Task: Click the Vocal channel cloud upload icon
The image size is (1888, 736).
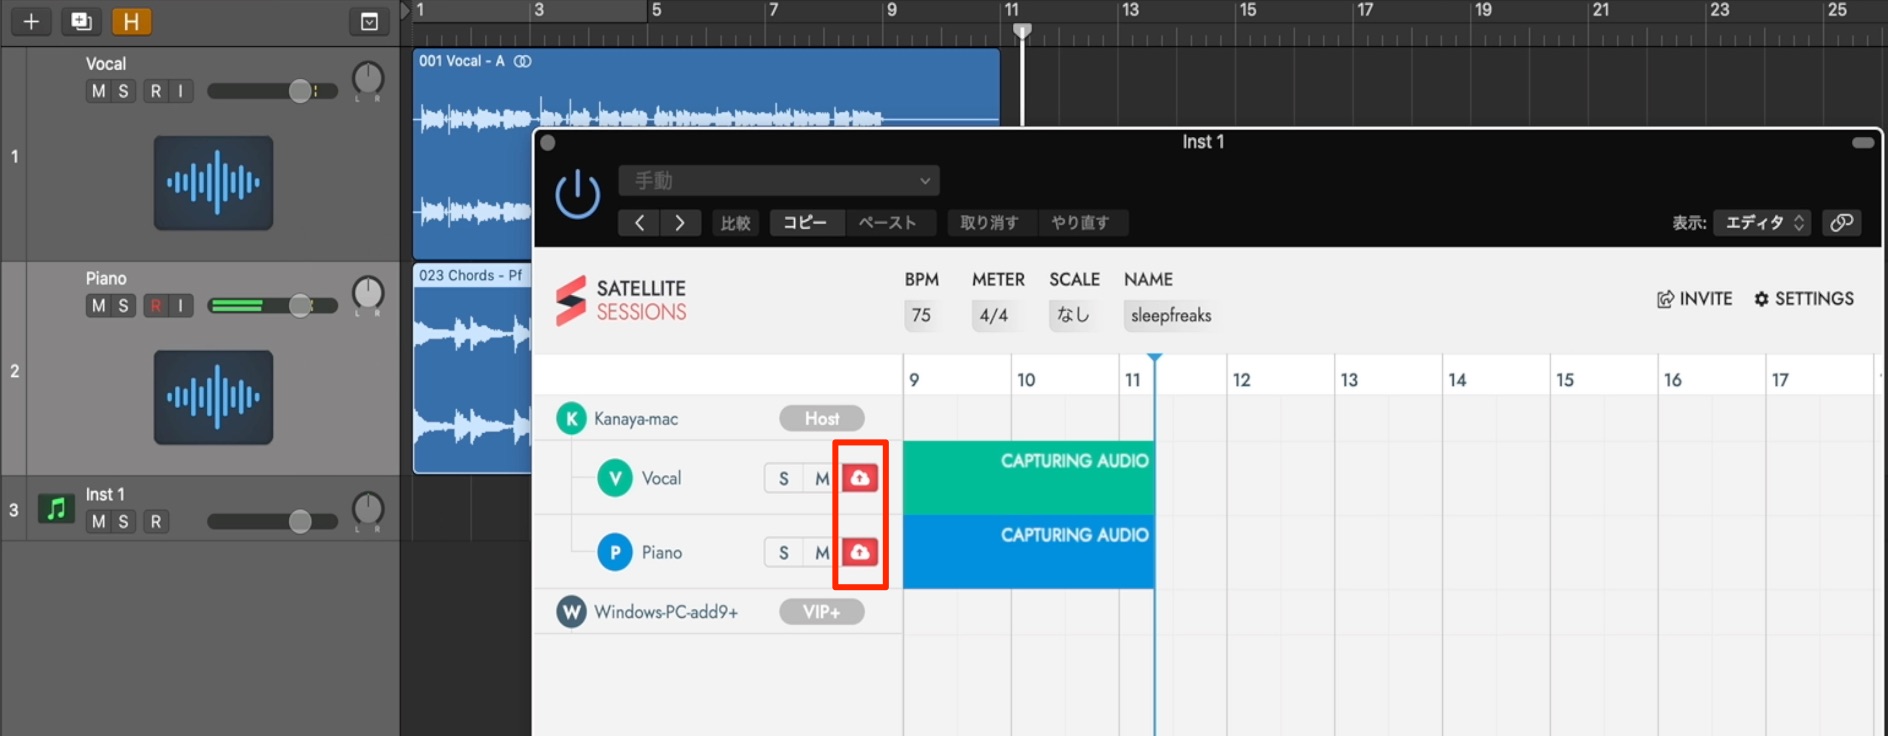Action: pyautogui.click(x=860, y=478)
